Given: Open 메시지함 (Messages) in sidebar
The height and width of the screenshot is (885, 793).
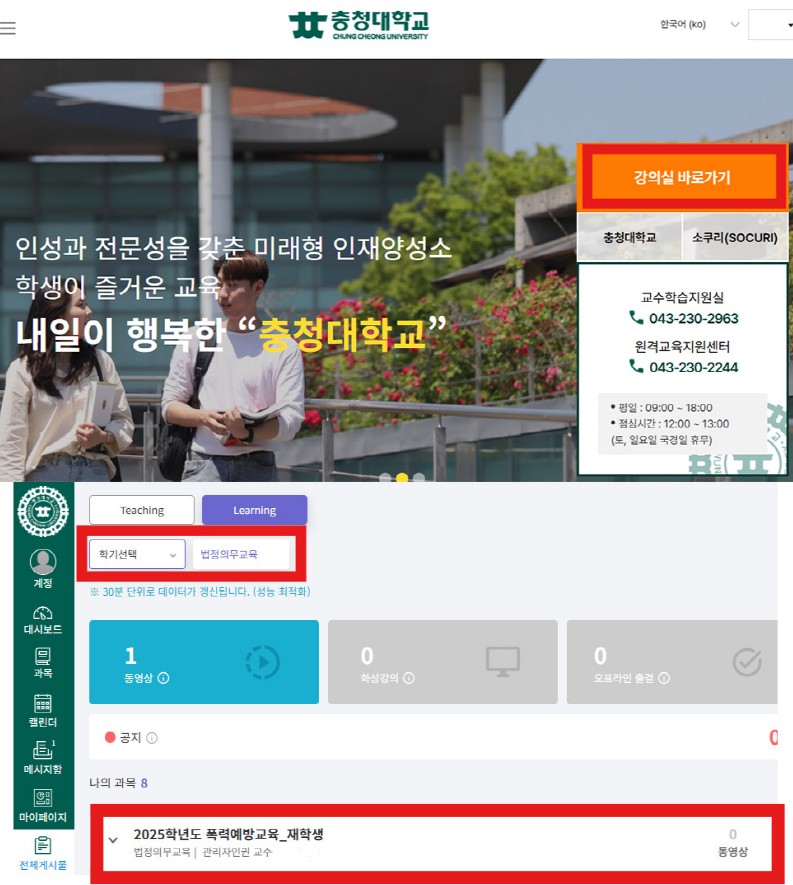Looking at the screenshot, I should click(42, 758).
